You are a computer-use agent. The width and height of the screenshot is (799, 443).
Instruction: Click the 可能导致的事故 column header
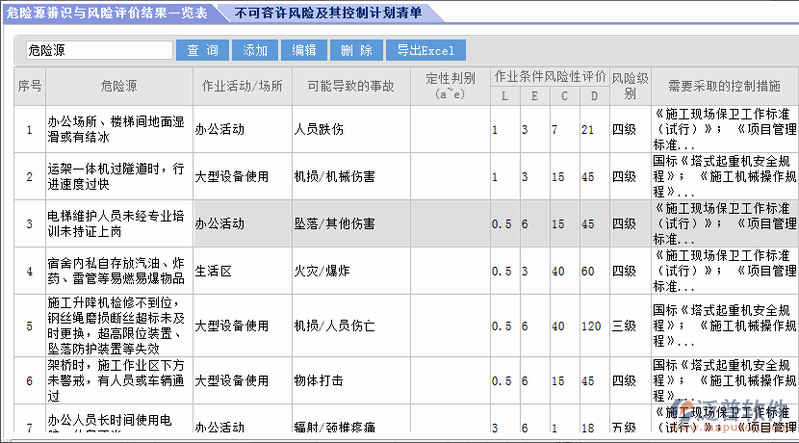click(350, 86)
